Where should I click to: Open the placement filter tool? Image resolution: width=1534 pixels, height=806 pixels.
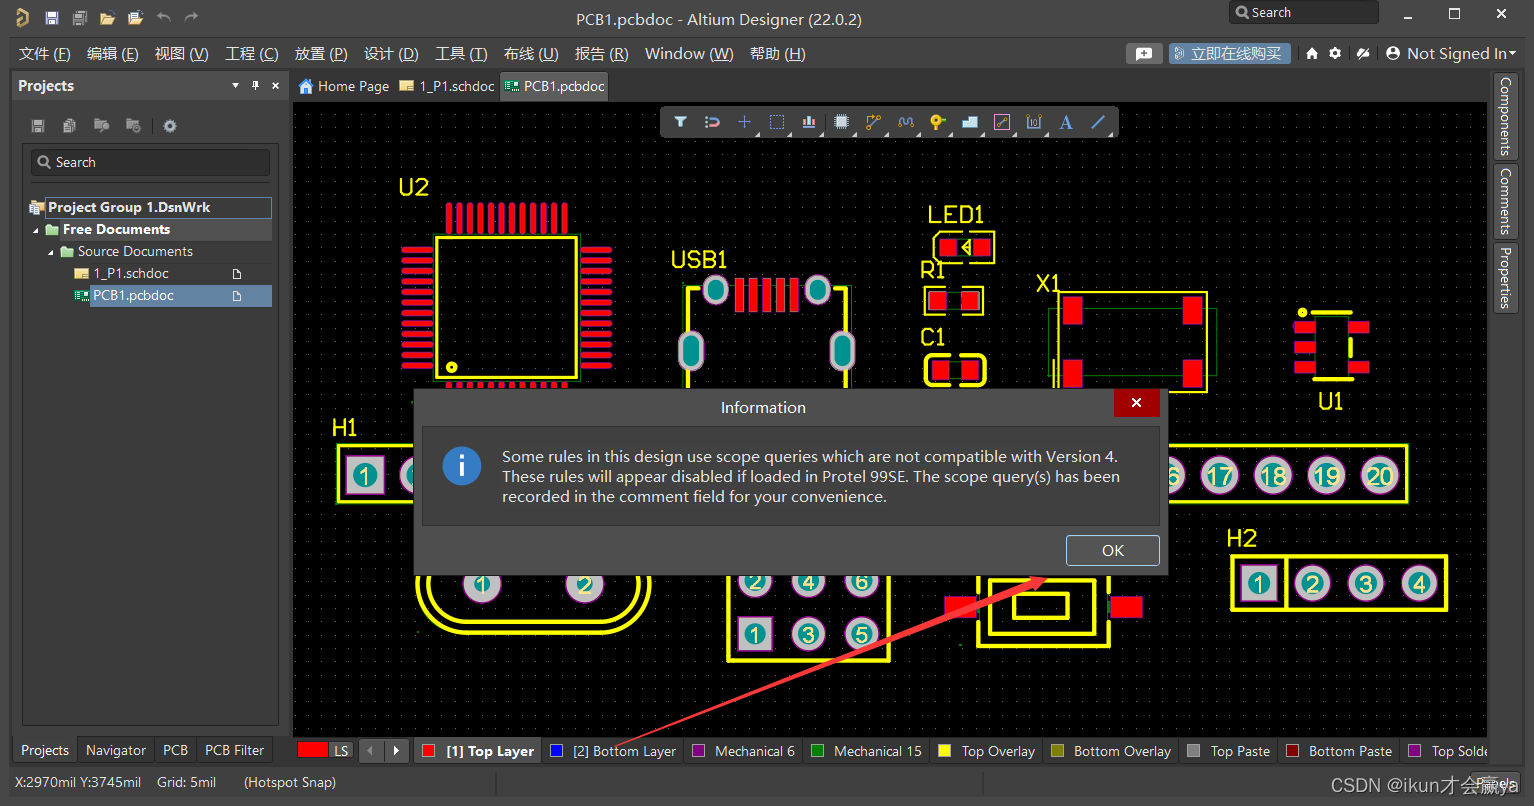point(681,121)
